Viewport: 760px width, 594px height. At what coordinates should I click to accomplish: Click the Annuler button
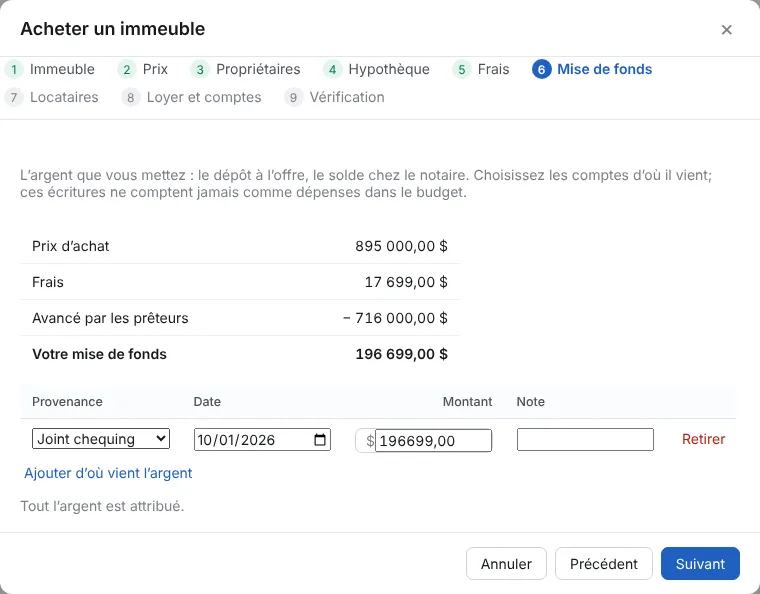click(506, 563)
